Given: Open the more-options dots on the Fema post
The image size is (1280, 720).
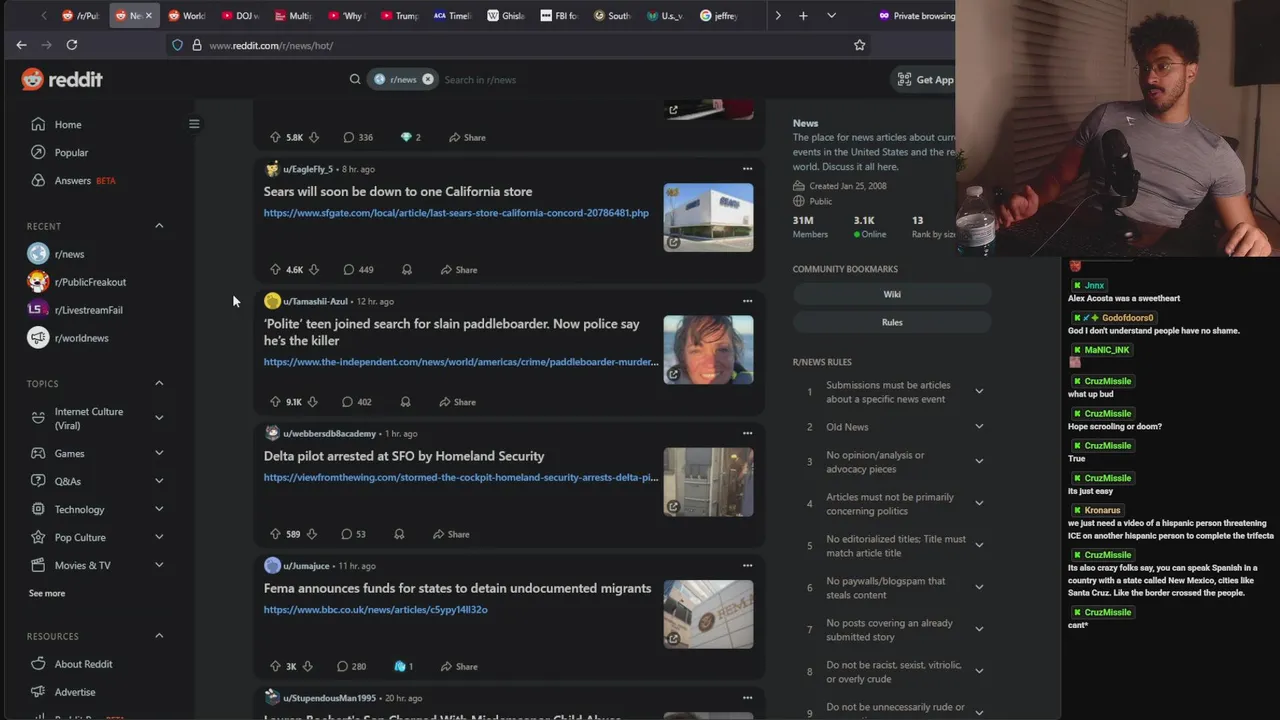Looking at the screenshot, I should click(747, 565).
